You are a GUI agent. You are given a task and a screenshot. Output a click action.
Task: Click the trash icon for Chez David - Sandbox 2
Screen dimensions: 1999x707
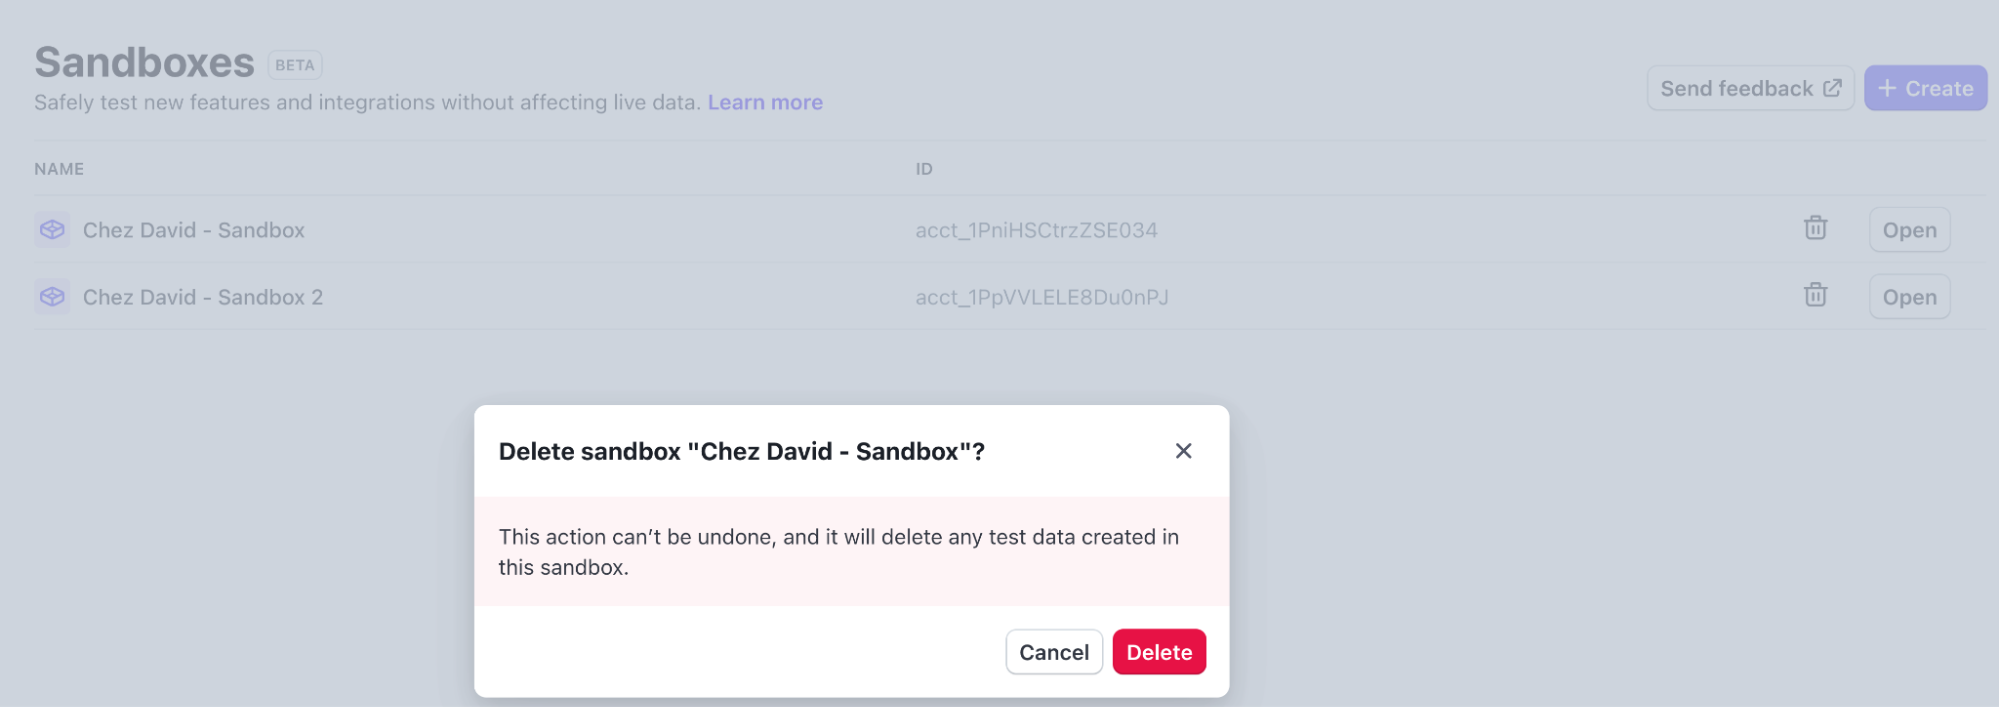(1815, 296)
